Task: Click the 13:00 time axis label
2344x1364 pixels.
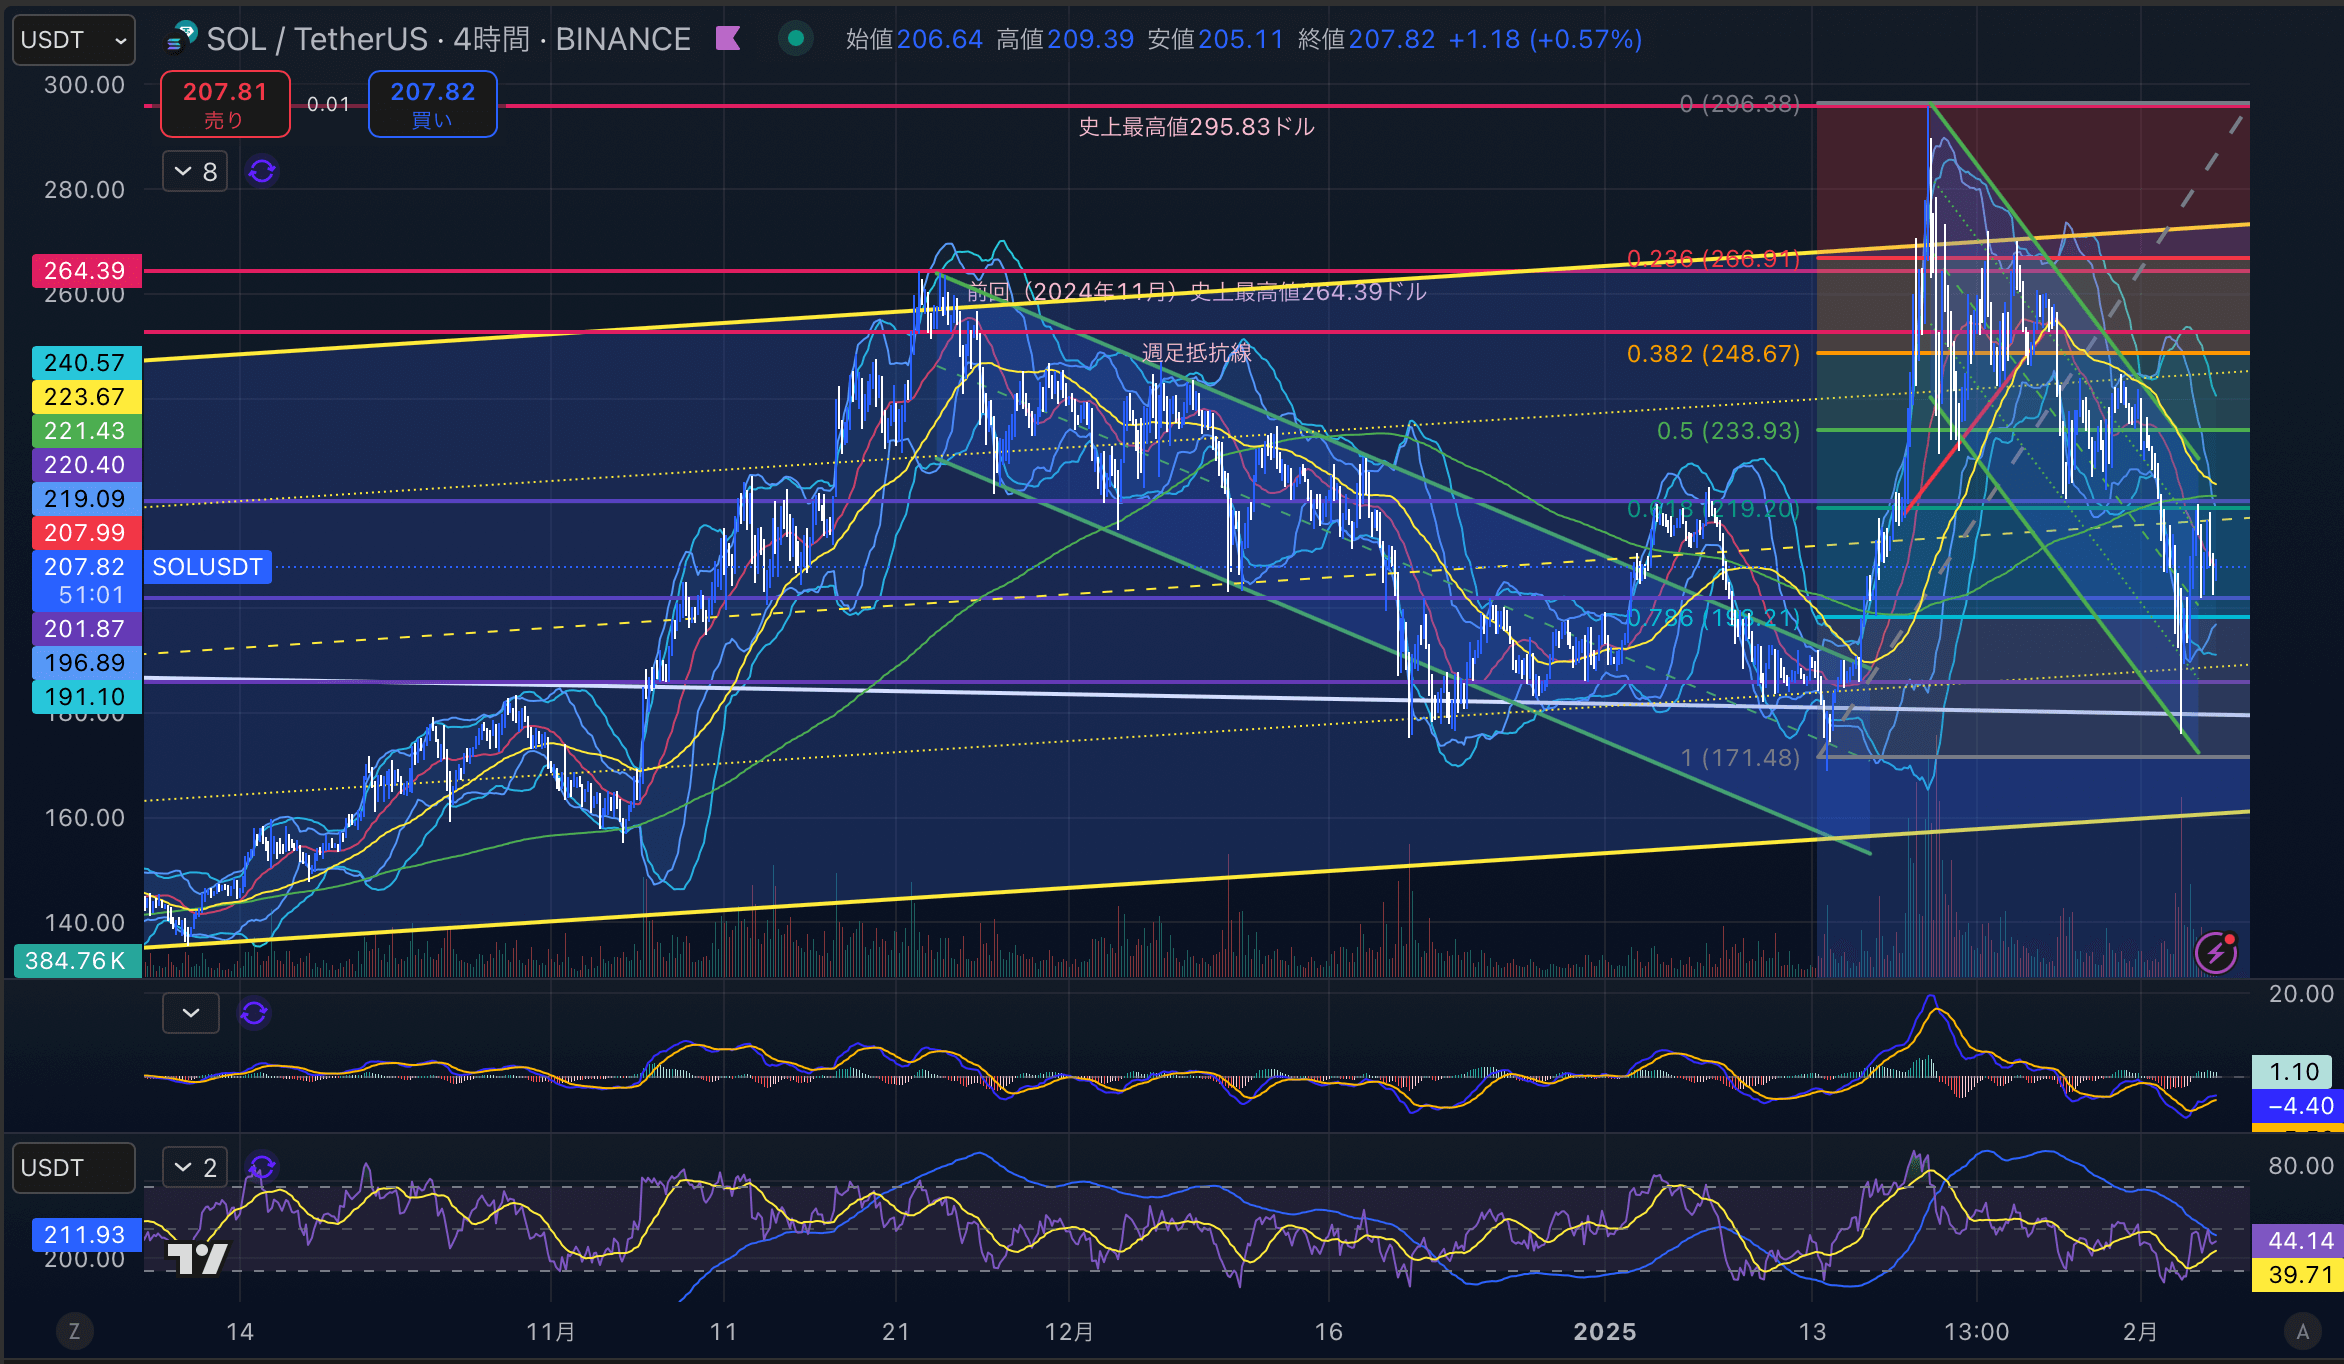Action: pyautogui.click(x=1976, y=1332)
